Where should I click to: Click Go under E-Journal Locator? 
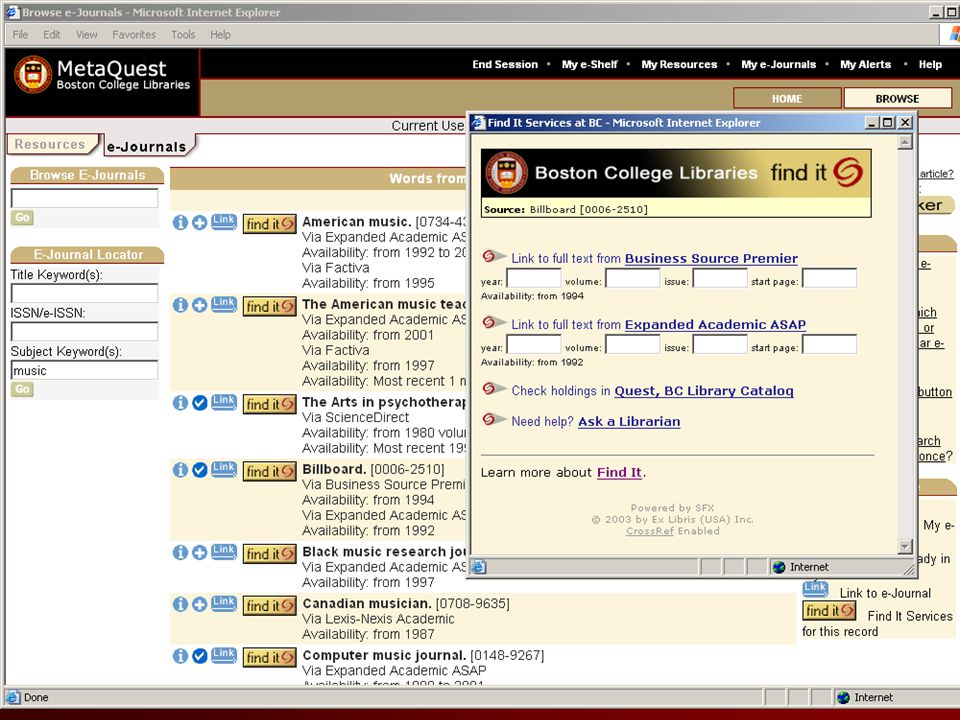[22, 389]
